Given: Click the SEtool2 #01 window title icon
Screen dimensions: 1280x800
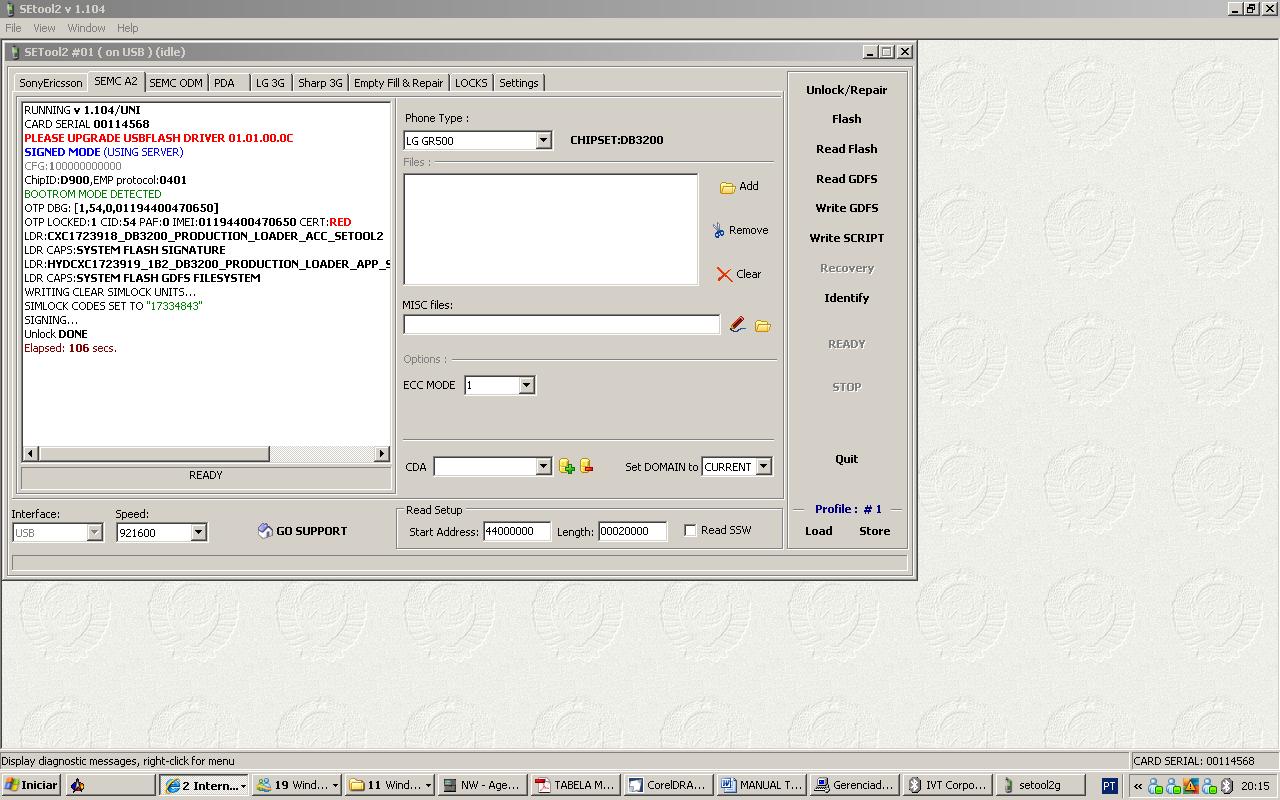Looking at the screenshot, I should pos(15,52).
